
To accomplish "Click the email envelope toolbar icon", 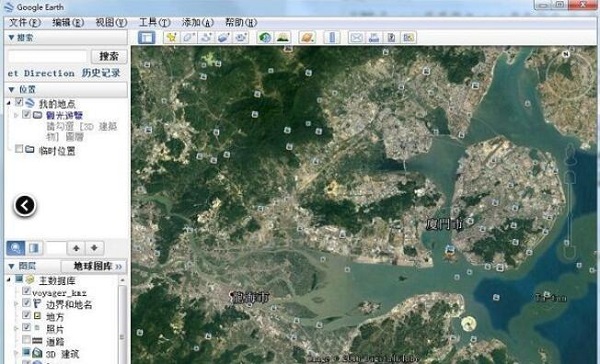I will [356, 38].
